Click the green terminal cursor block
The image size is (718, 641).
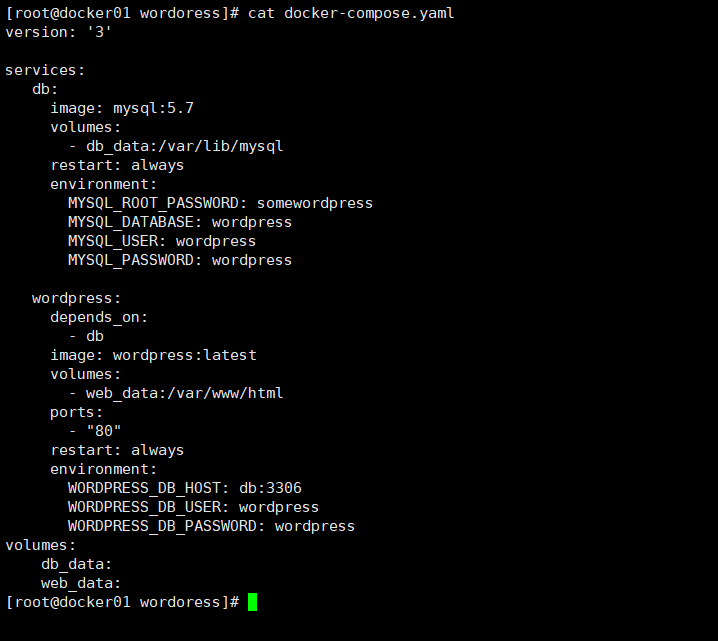[253, 602]
